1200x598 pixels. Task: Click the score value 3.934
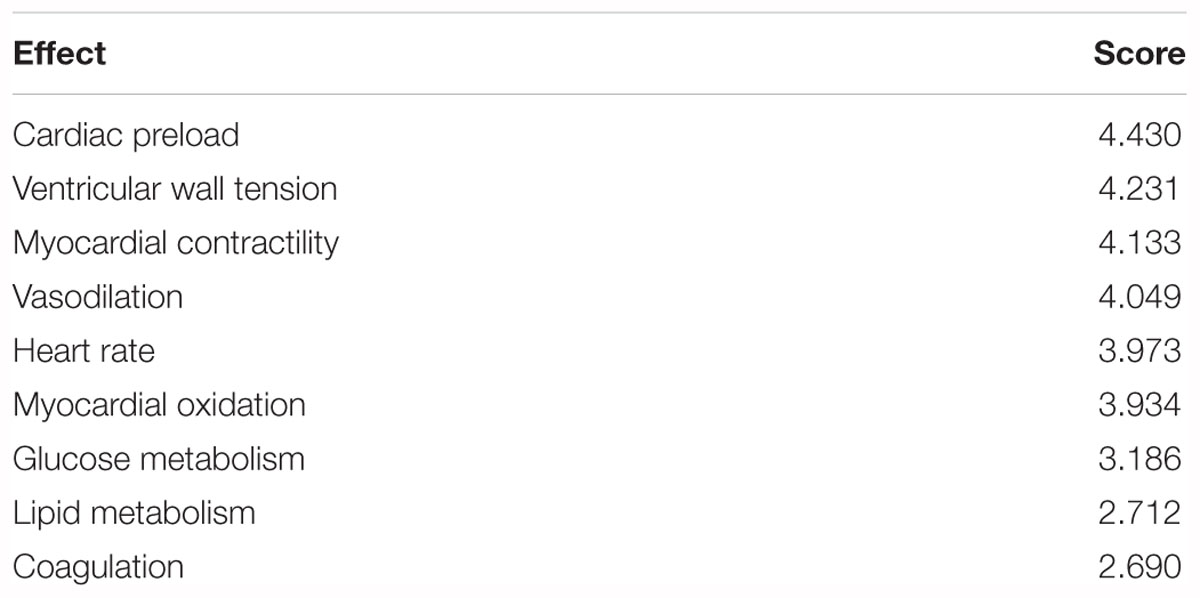pos(1140,405)
